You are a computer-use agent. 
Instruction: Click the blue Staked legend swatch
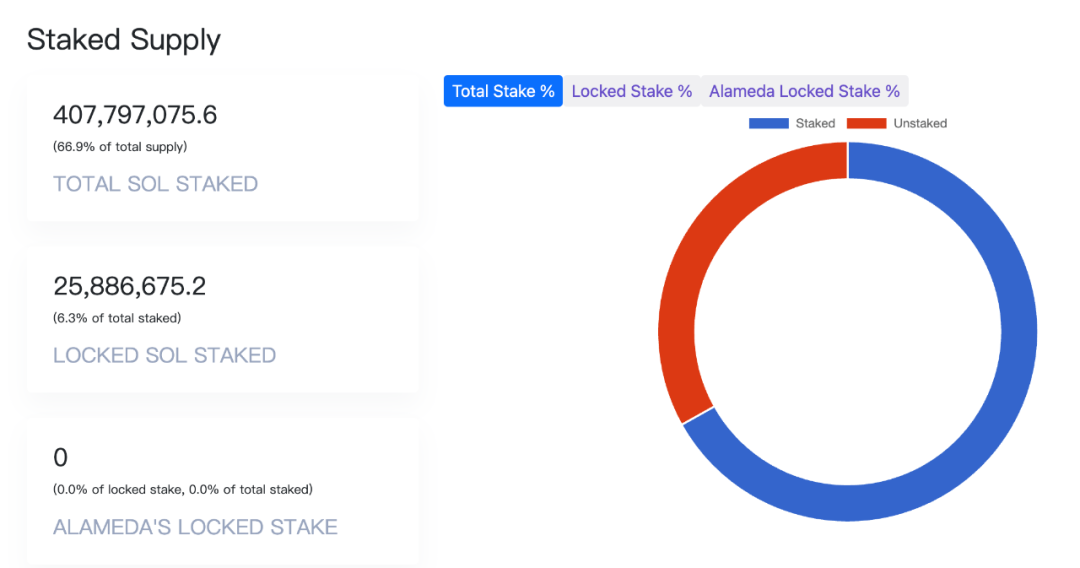pos(768,123)
